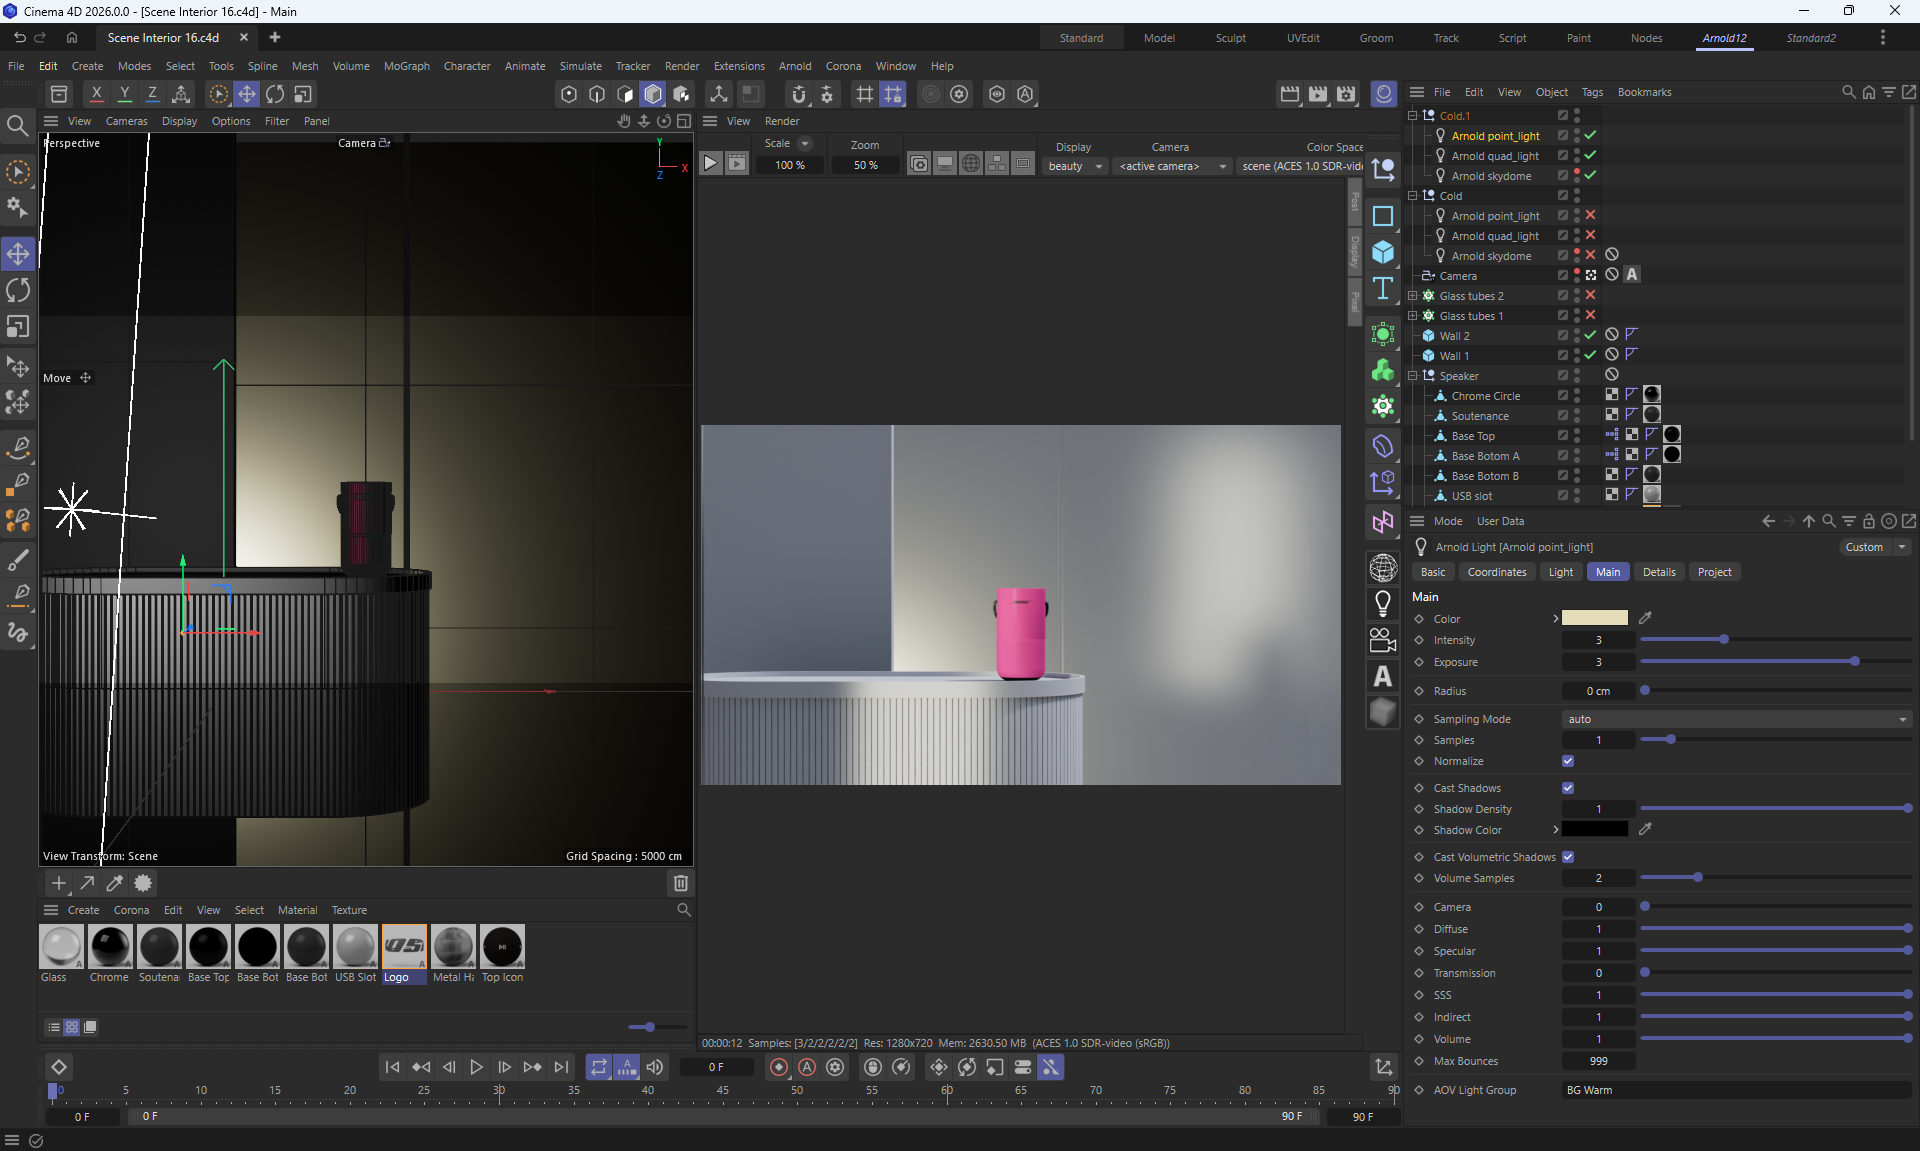The image size is (1920, 1151).
Task: Start the IPR render play button
Action: [x=710, y=164]
